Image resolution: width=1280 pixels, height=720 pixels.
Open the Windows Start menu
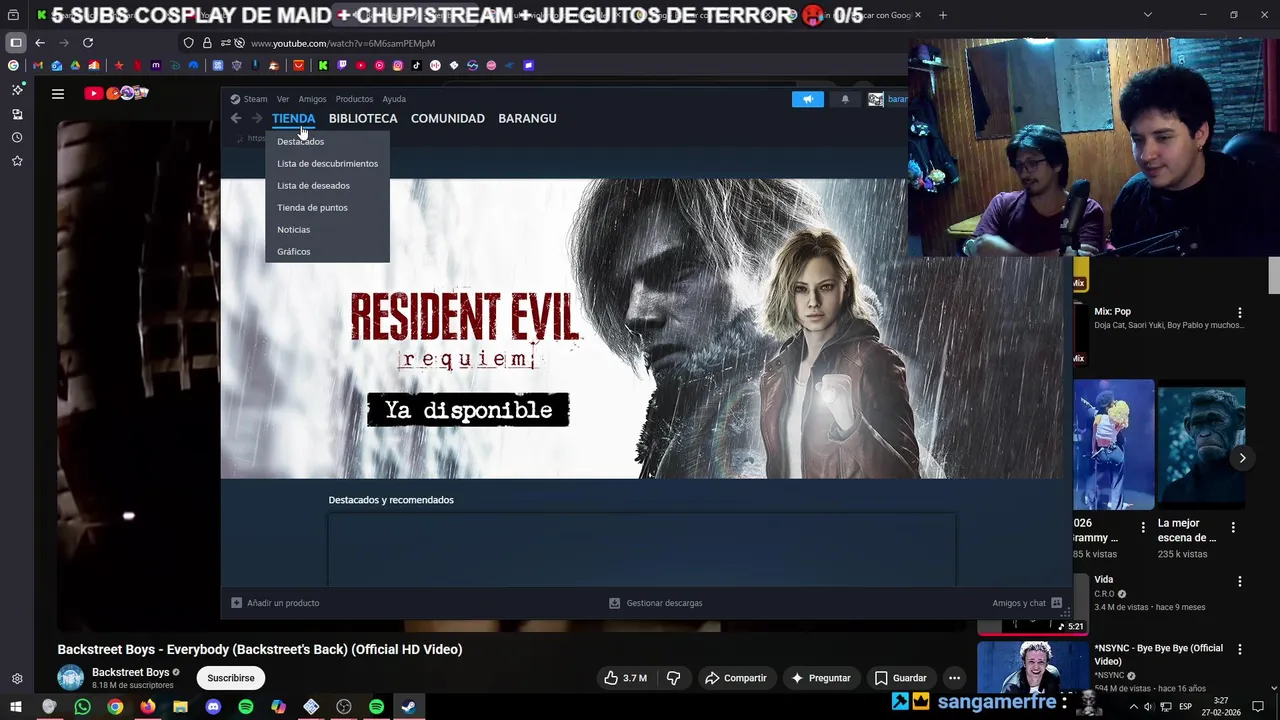(x=16, y=707)
